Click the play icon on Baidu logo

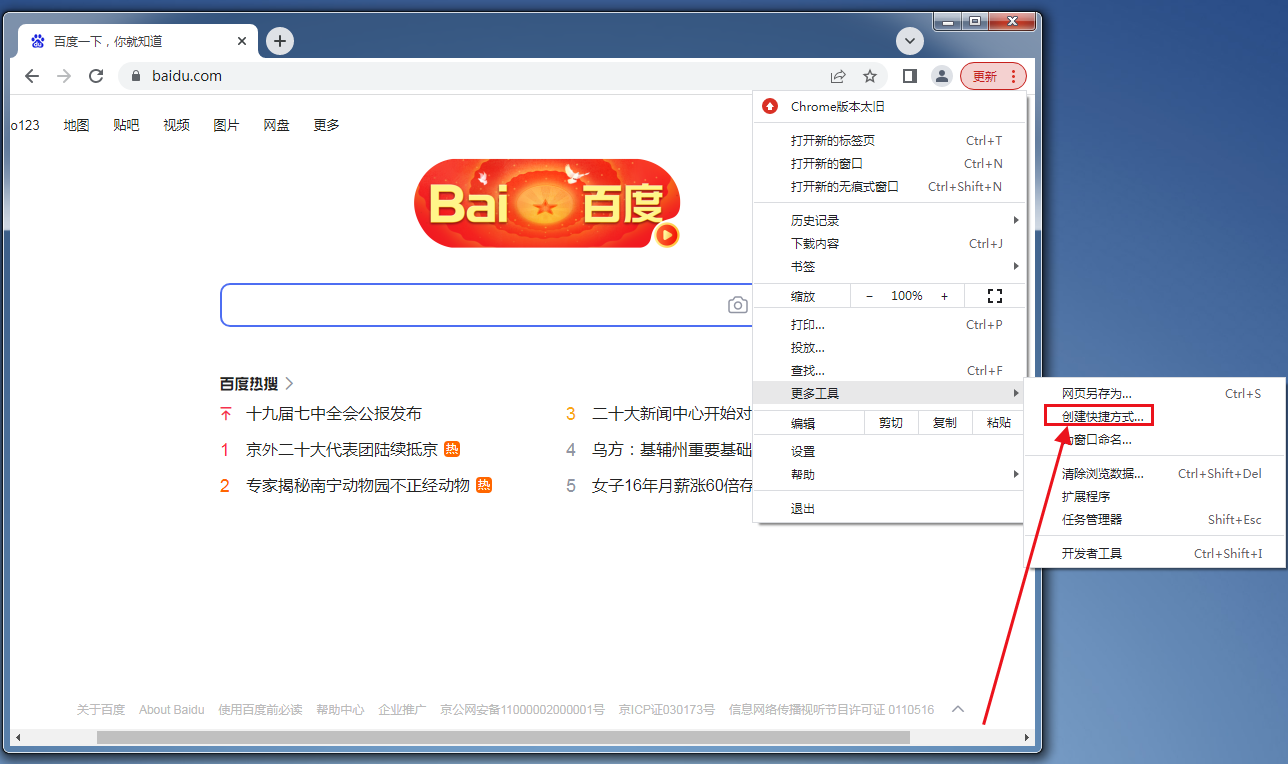coord(667,235)
